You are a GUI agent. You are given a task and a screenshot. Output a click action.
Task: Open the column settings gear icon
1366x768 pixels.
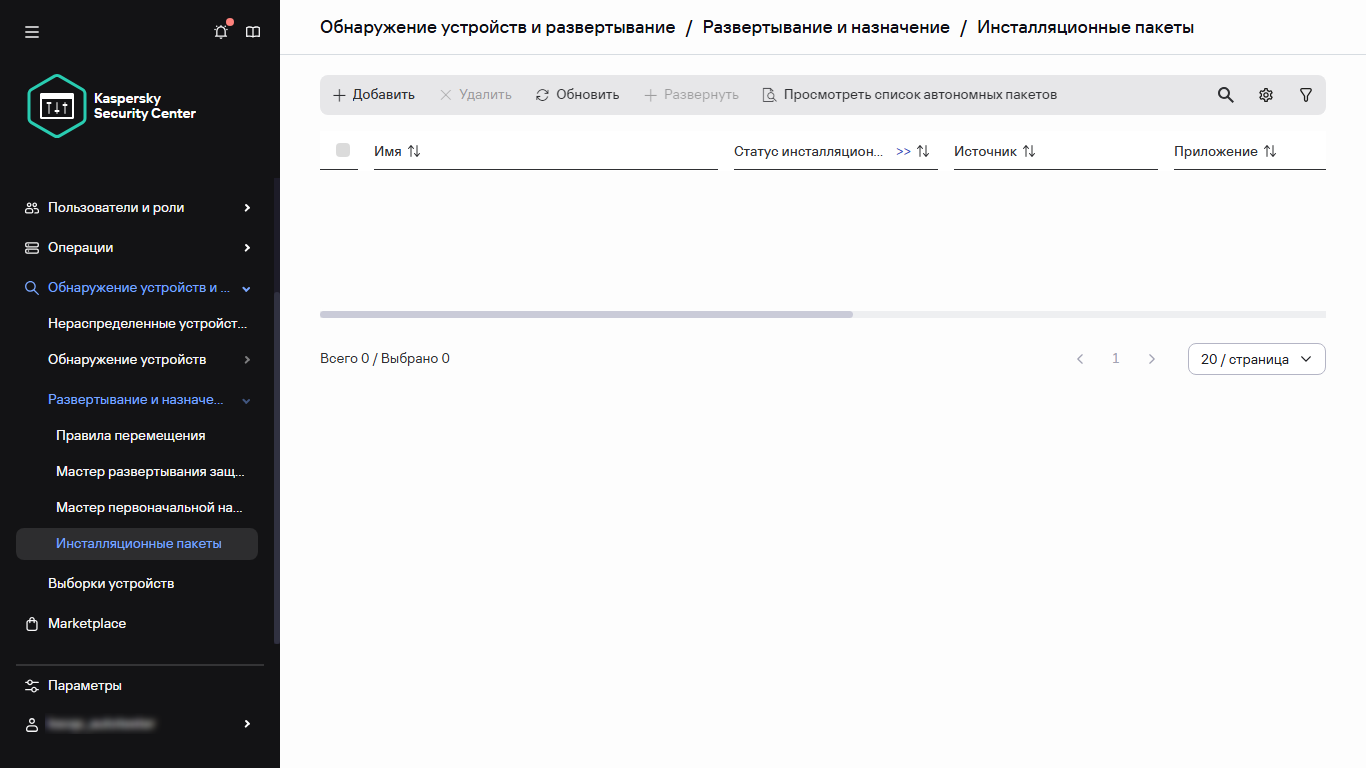pyautogui.click(x=1265, y=94)
